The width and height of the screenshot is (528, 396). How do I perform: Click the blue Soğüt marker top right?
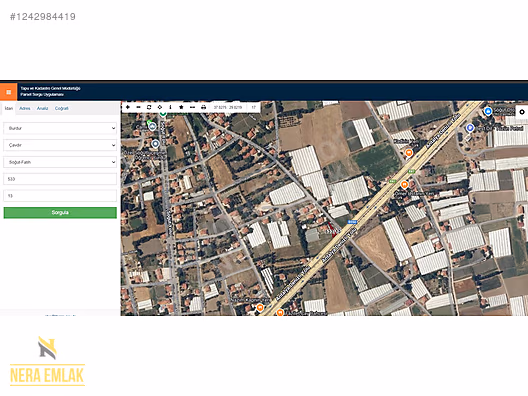click(x=488, y=111)
